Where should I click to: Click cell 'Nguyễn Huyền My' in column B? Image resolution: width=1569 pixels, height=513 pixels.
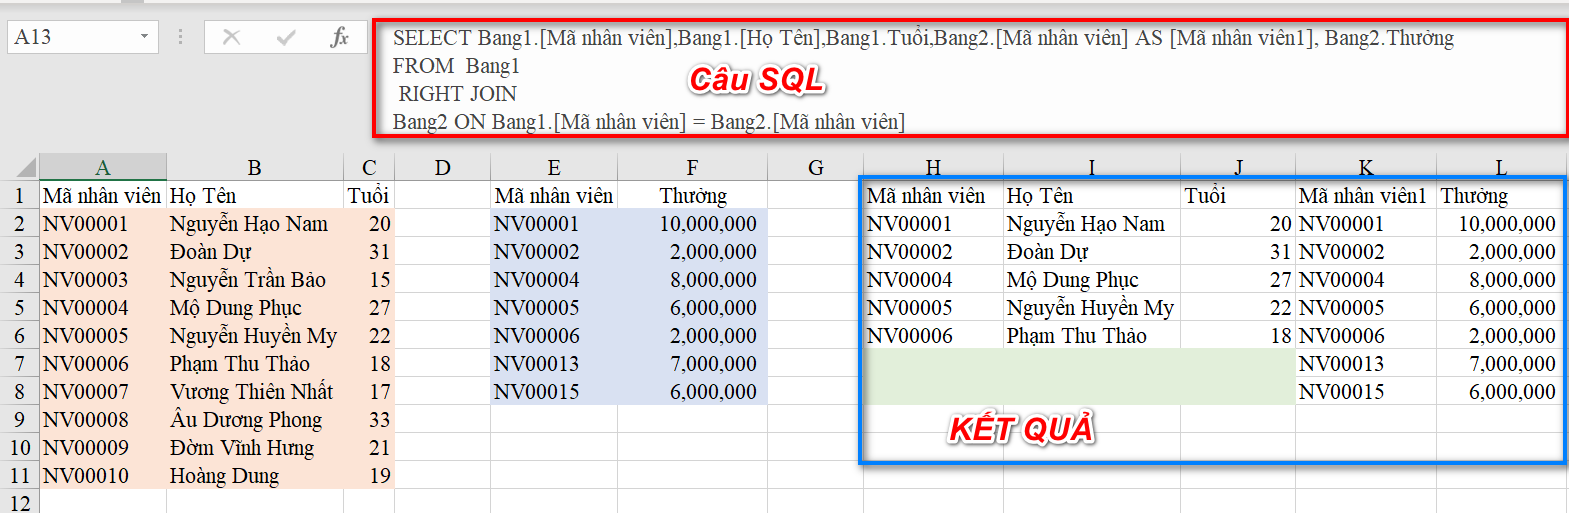click(x=255, y=335)
